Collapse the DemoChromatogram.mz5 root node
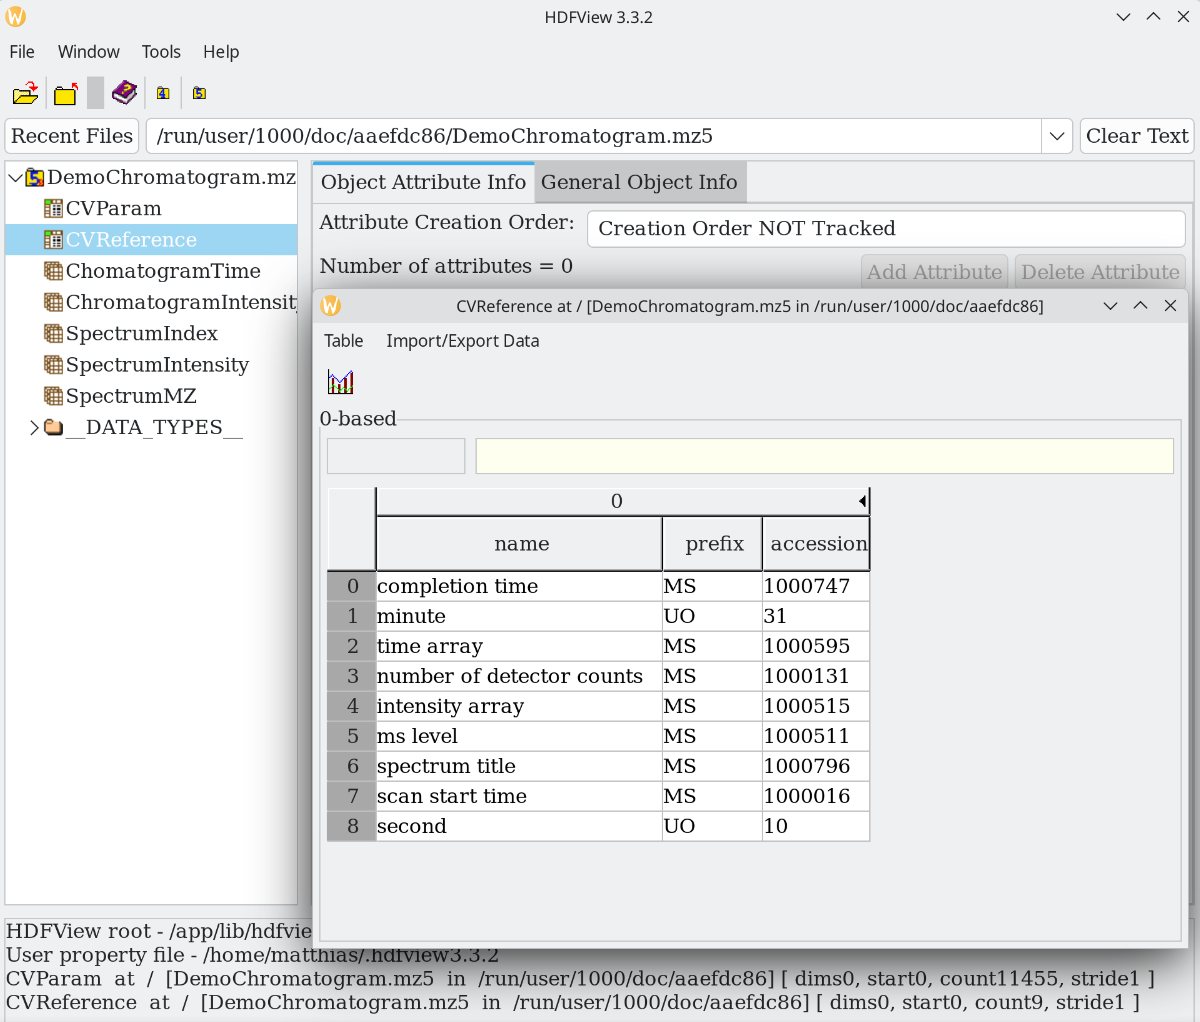The height and width of the screenshot is (1022, 1200). point(15,178)
